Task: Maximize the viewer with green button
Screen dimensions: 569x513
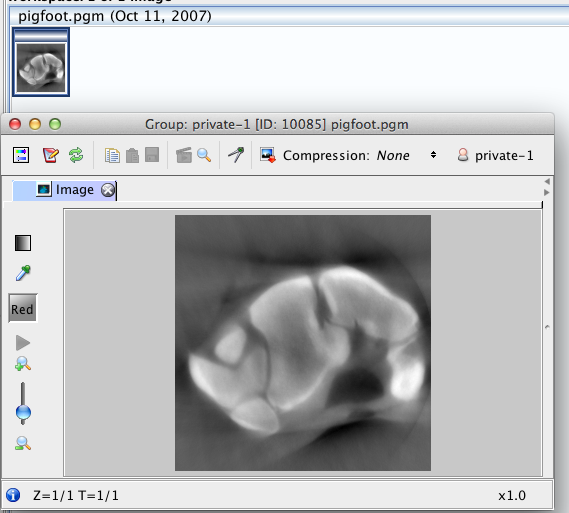Action: [55, 124]
